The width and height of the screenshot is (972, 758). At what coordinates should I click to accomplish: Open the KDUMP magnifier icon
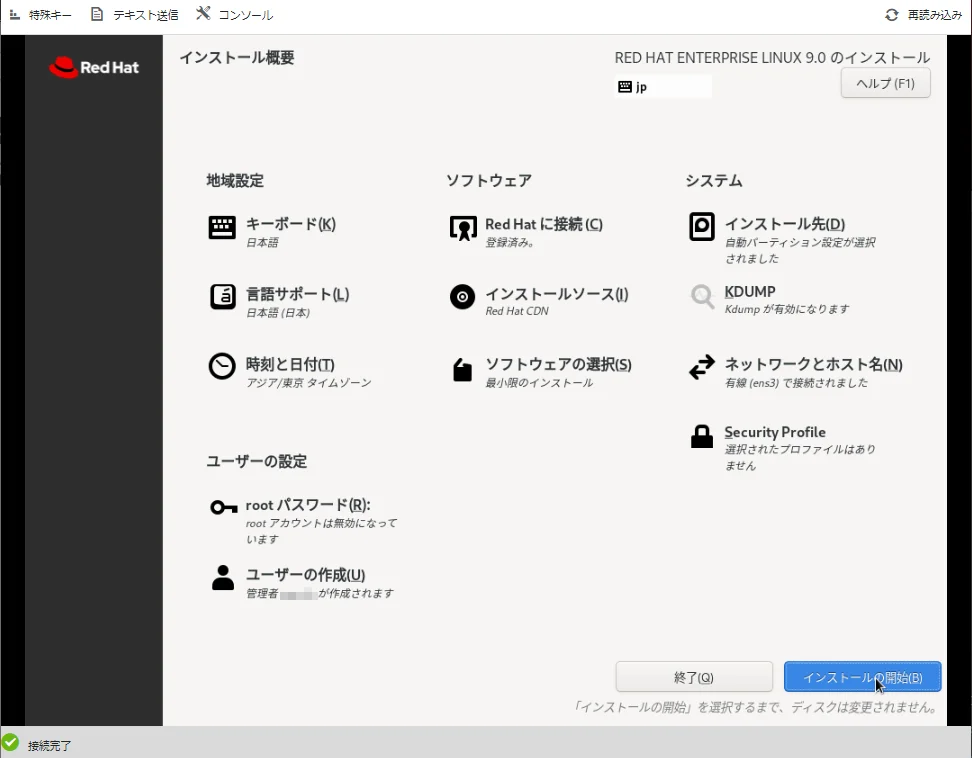click(702, 296)
